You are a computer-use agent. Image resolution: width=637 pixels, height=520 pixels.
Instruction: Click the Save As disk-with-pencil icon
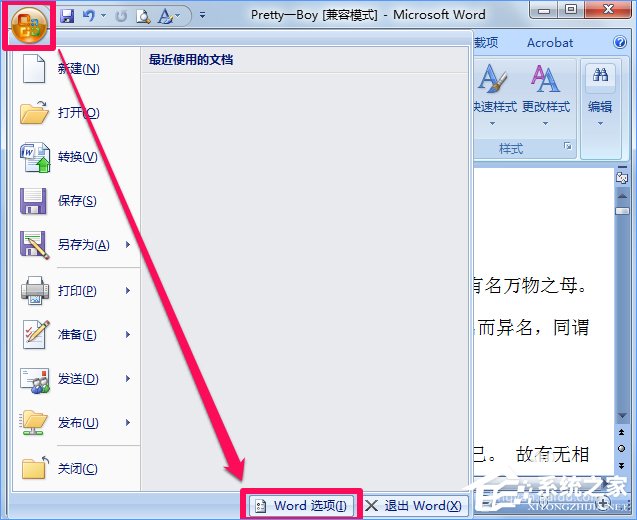(x=35, y=245)
